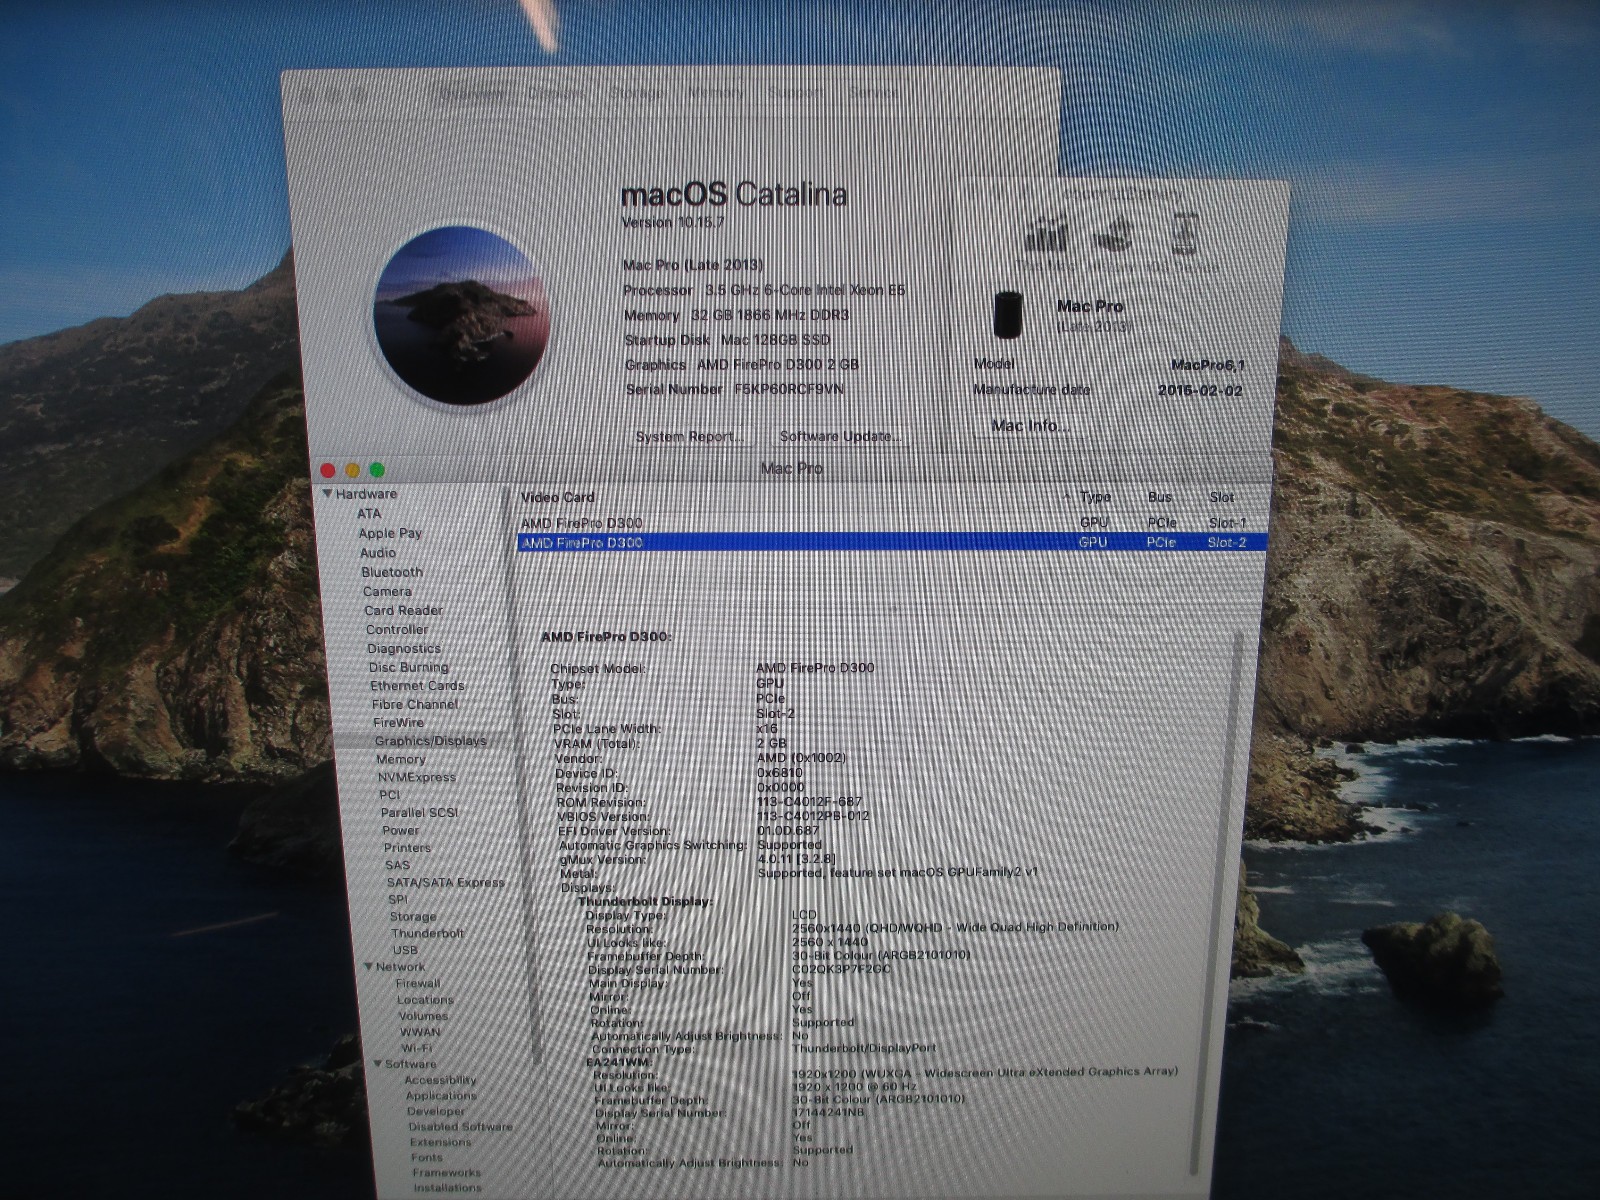Screen dimensions: 1600x1200
Task: Click the Mac Info… button
Action: (x=1030, y=425)
